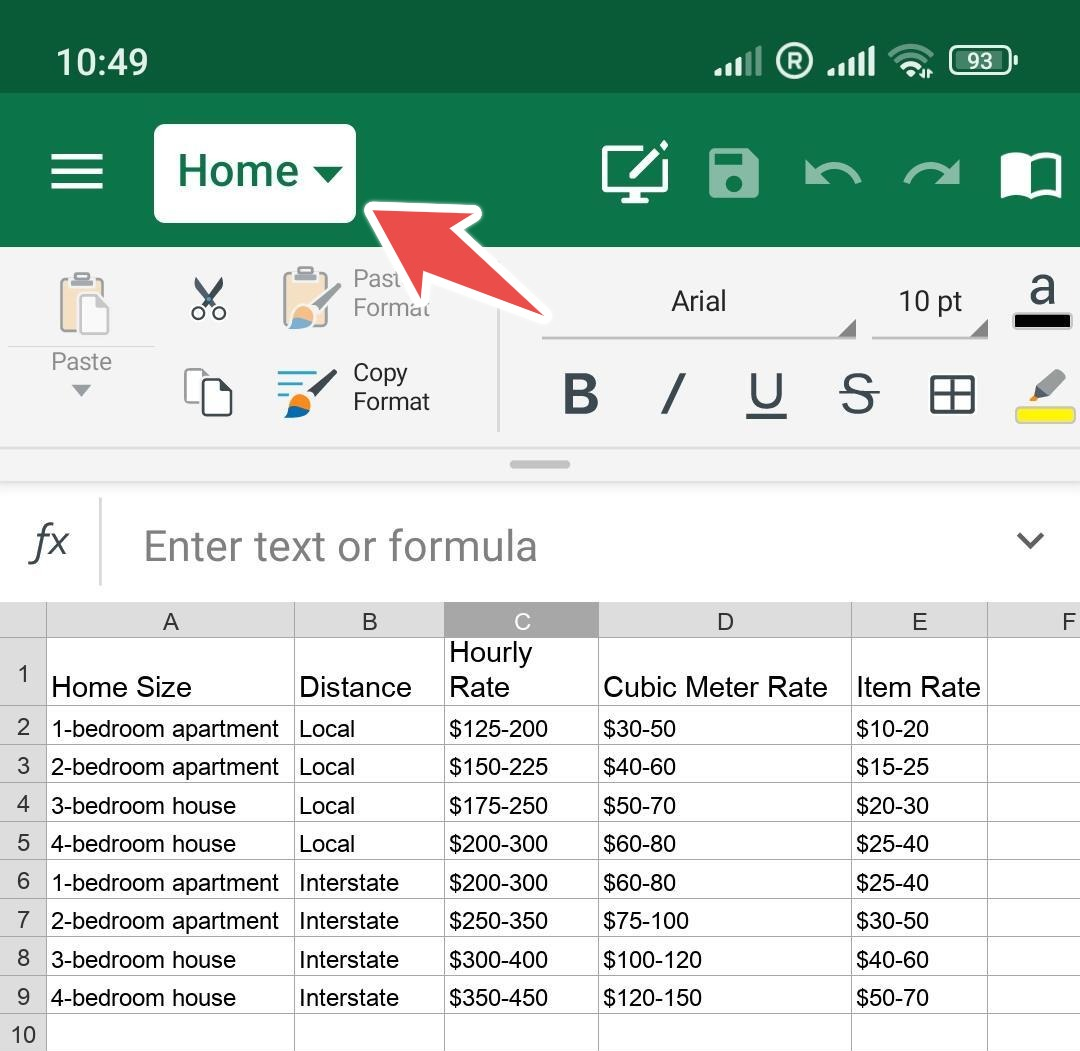
Task: Open the hamburger navigation menu
Action: tap(76, 171)
